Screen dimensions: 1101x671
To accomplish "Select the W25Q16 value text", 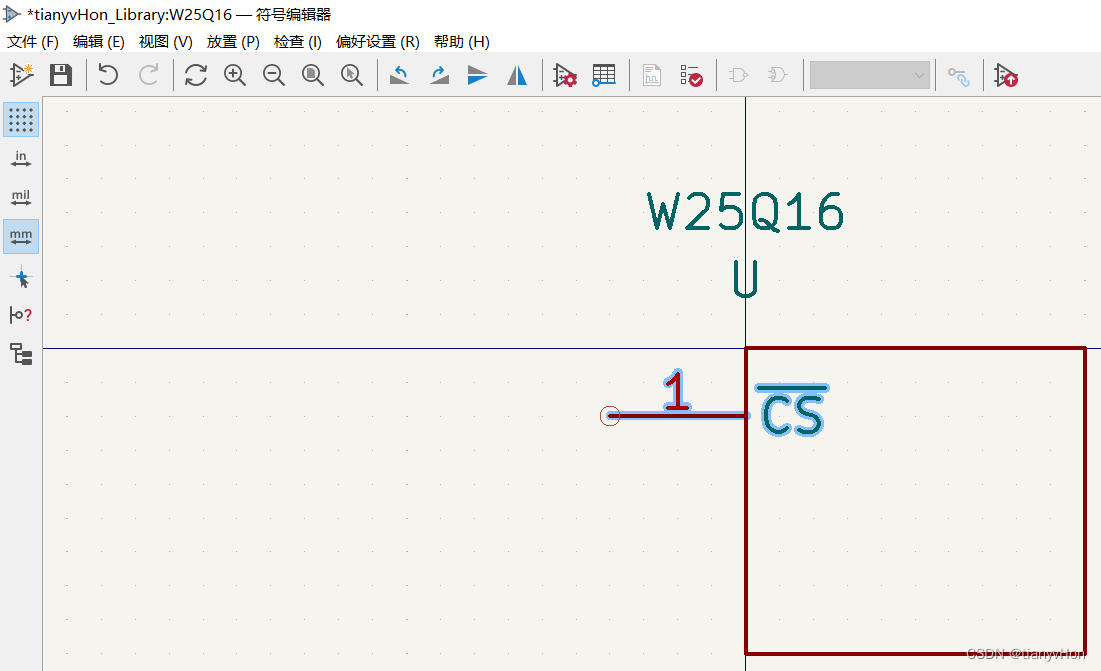I will coord(746,212).
